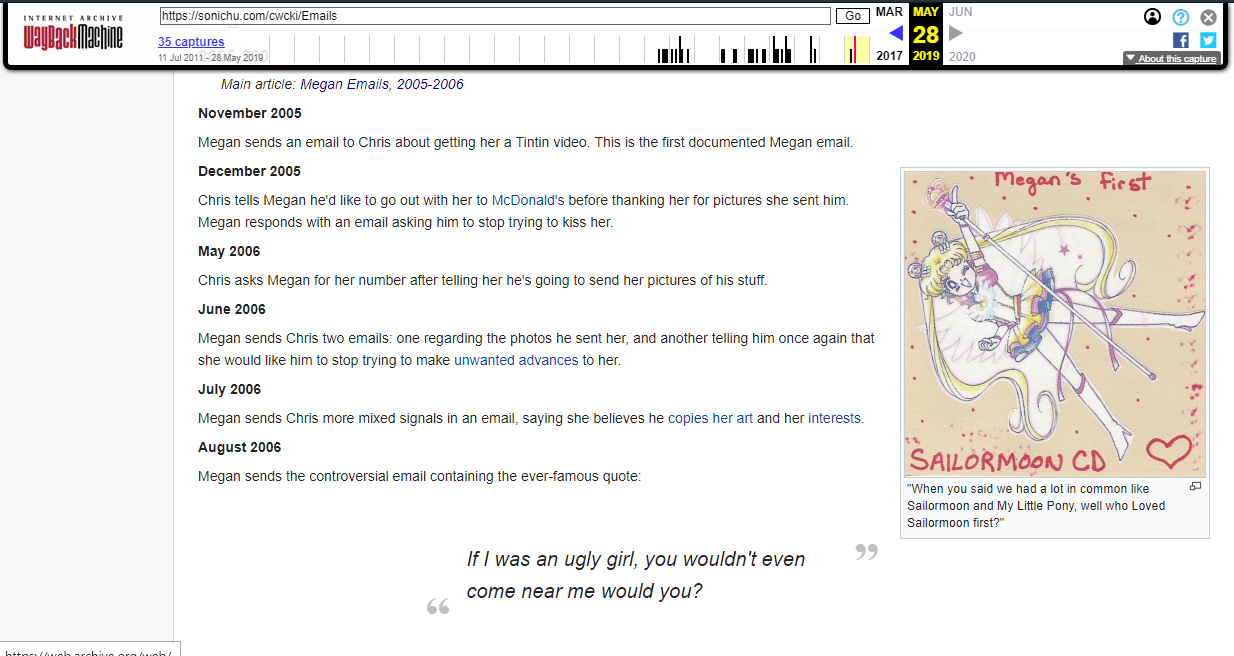Follow the McDonald's link
This screenshot has width=1234, height=656.
[x=529, y=200]
